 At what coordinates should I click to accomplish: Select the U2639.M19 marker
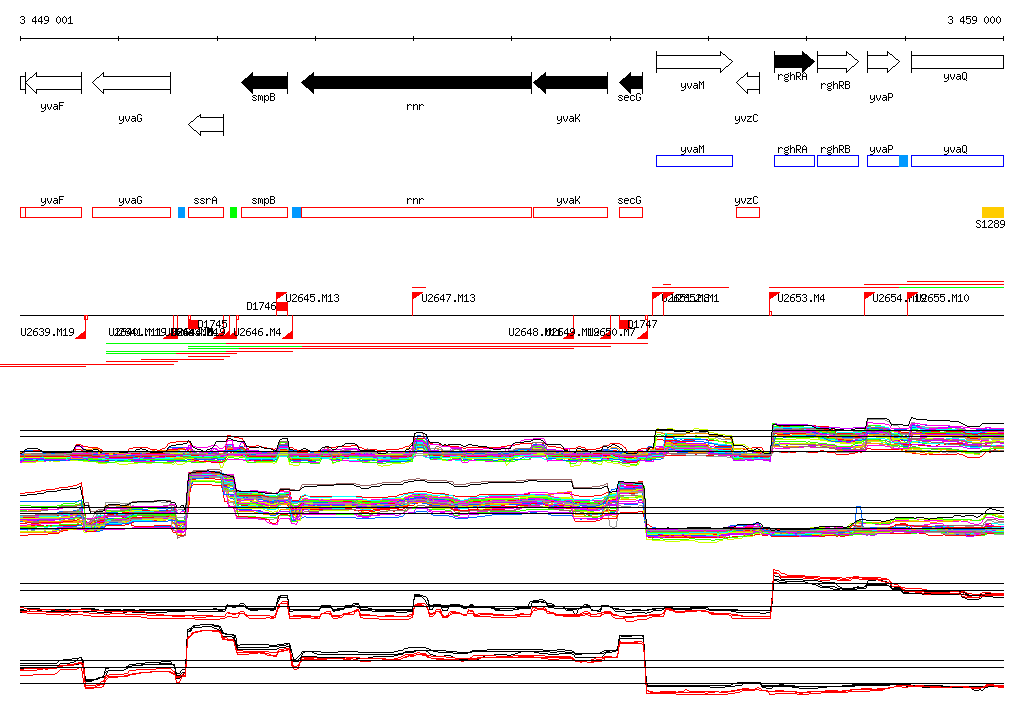82,334
